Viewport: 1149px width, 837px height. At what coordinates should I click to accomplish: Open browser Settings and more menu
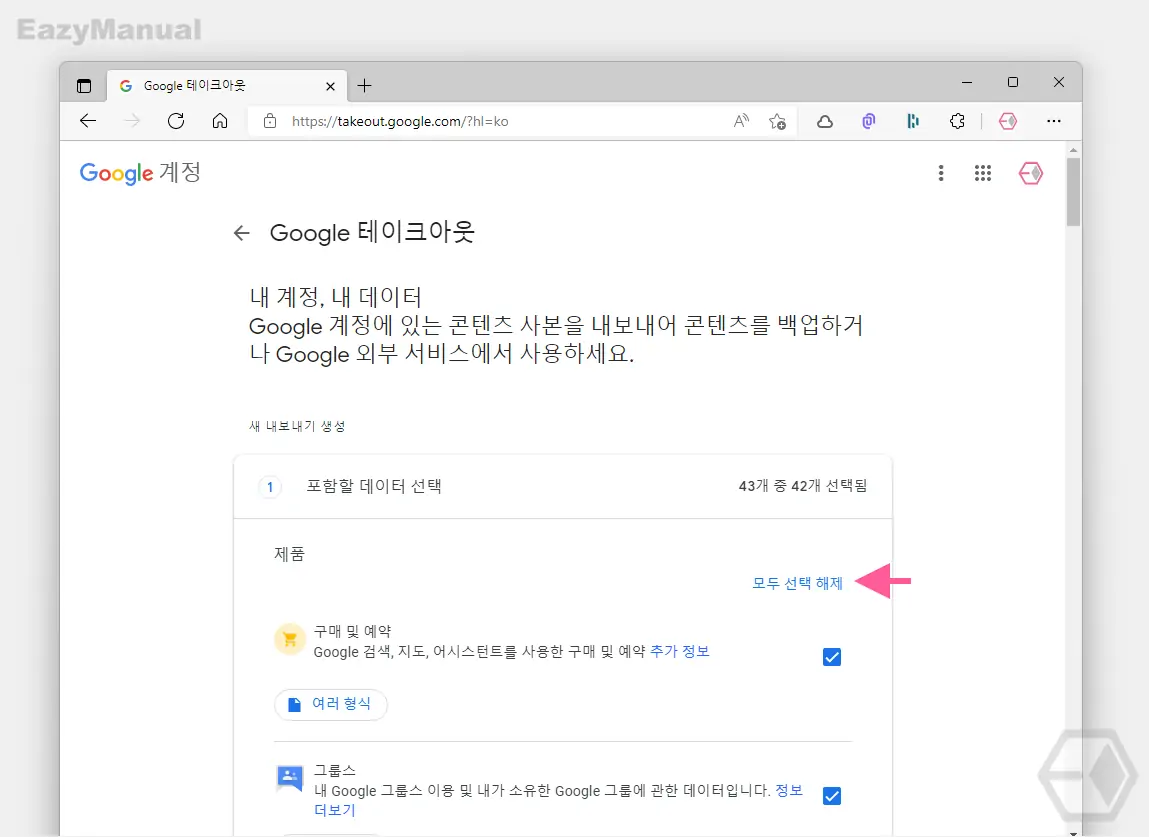tap(1054, 121)
